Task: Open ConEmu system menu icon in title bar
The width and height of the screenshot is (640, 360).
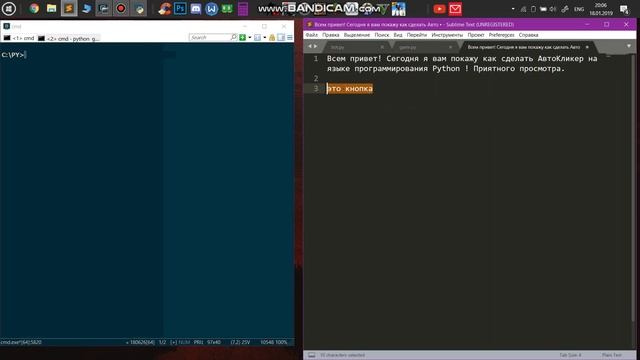Action: (6, 26)
